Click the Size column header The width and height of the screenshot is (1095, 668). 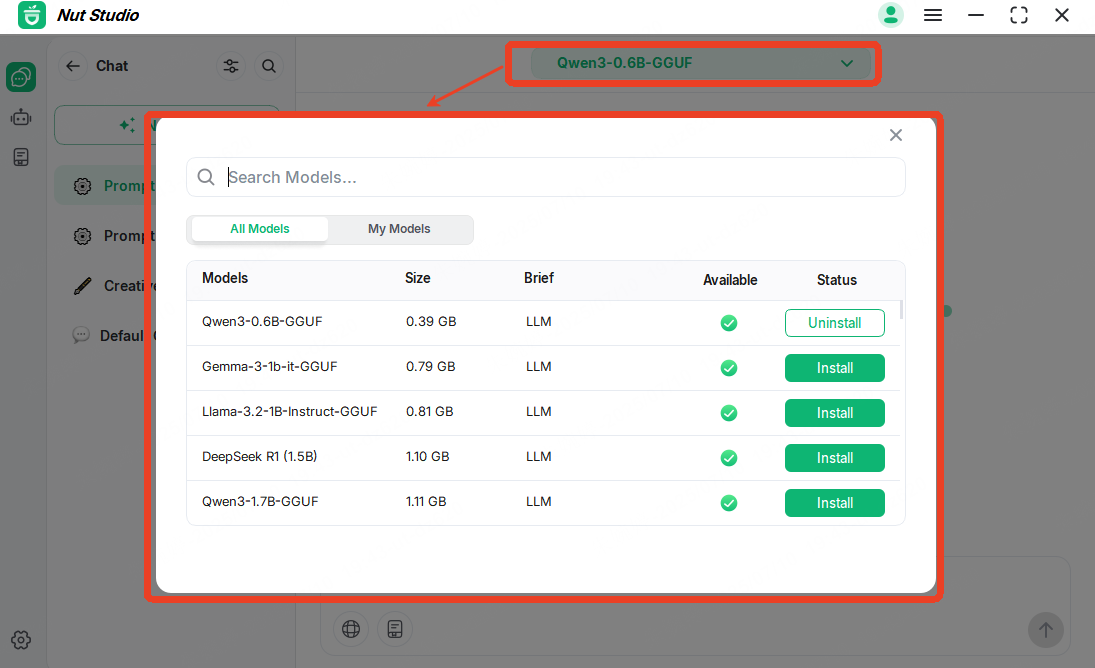click(418, 278)
